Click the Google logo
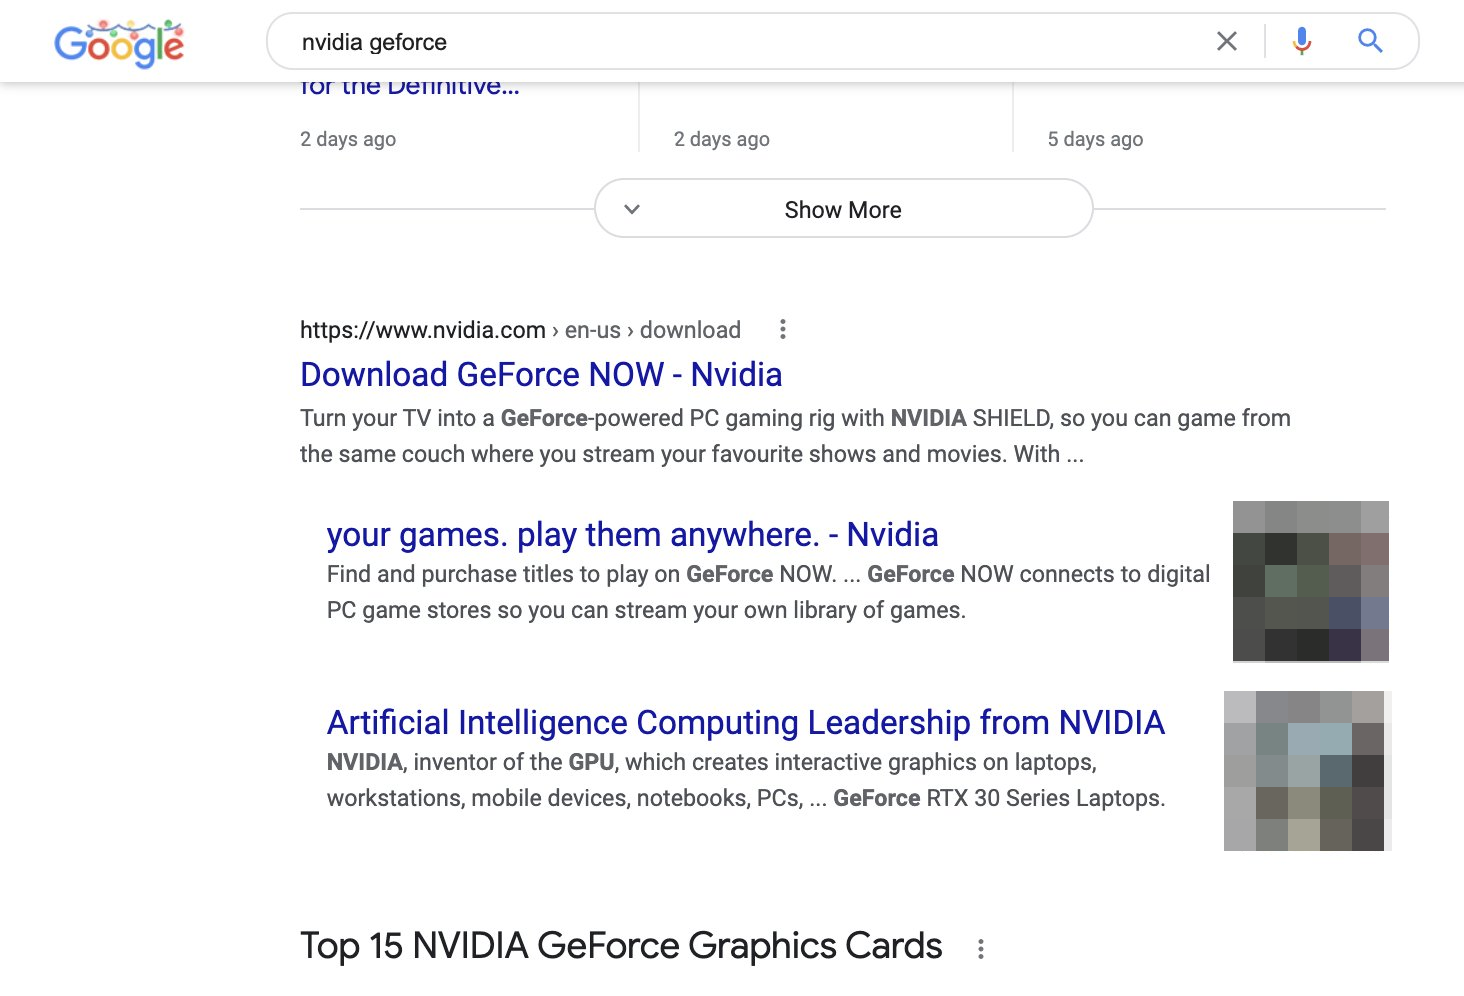The width and height of the screenshot is (1464, 996). click(118, 42)
